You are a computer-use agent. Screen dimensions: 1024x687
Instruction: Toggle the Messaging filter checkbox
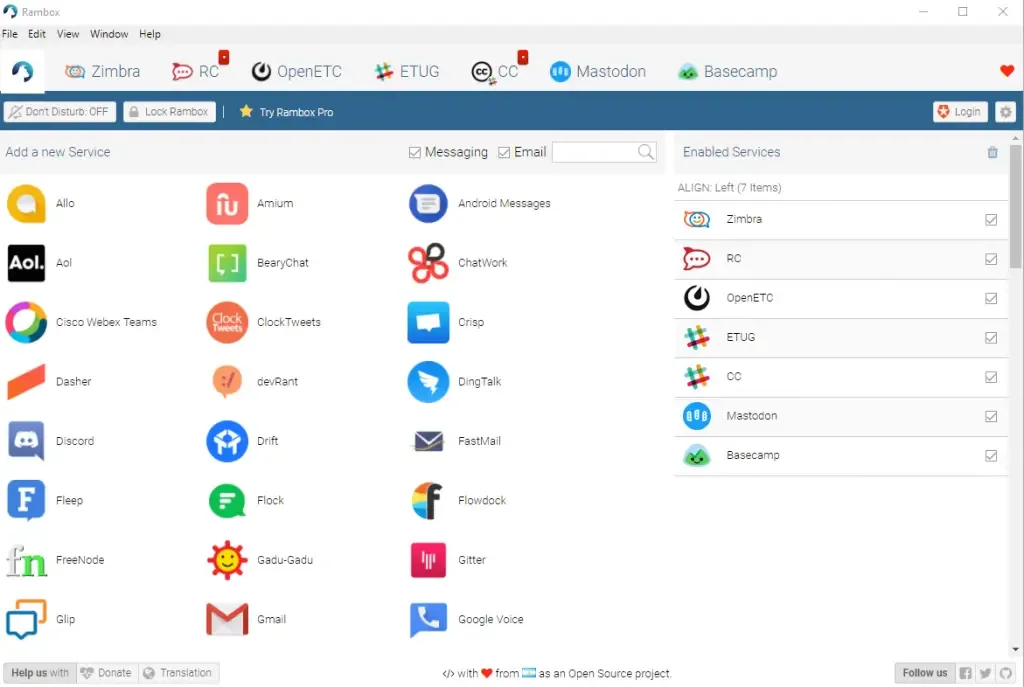coord(414,153)
